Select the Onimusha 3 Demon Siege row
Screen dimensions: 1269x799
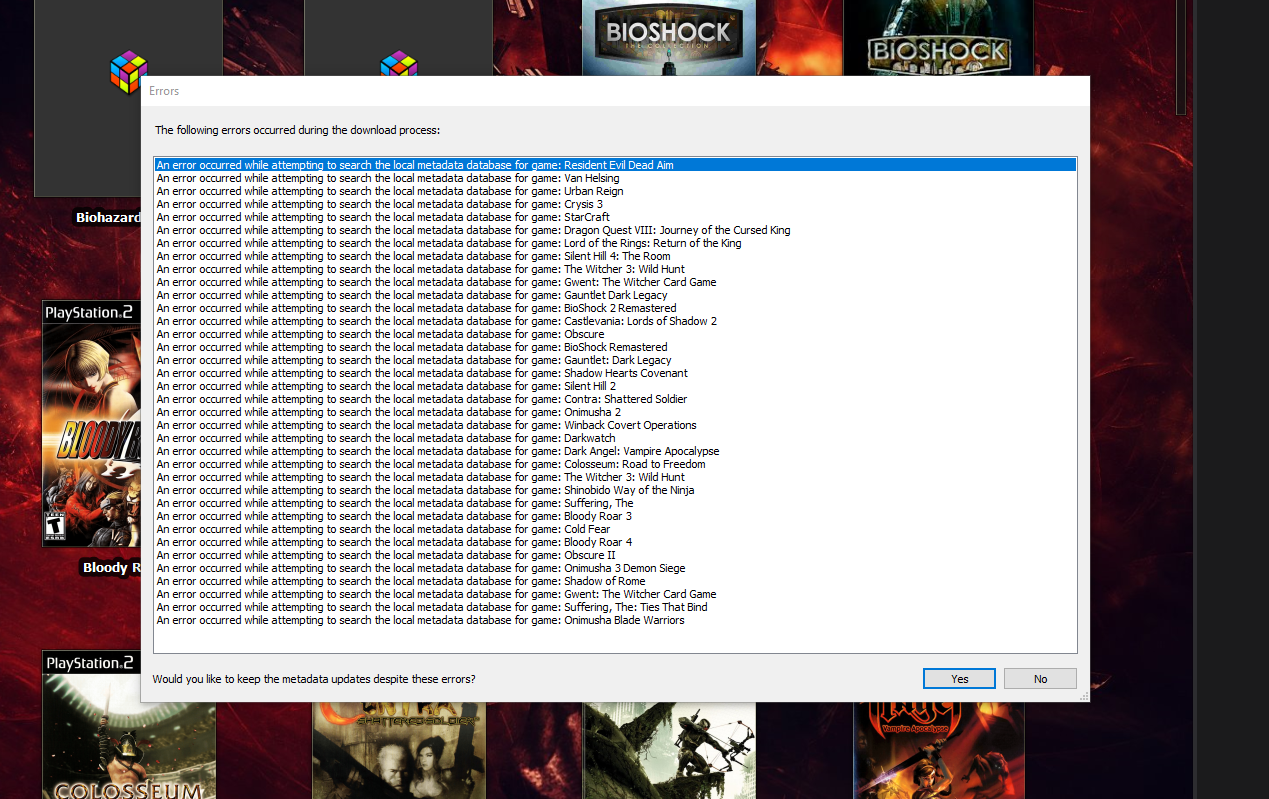615,568
